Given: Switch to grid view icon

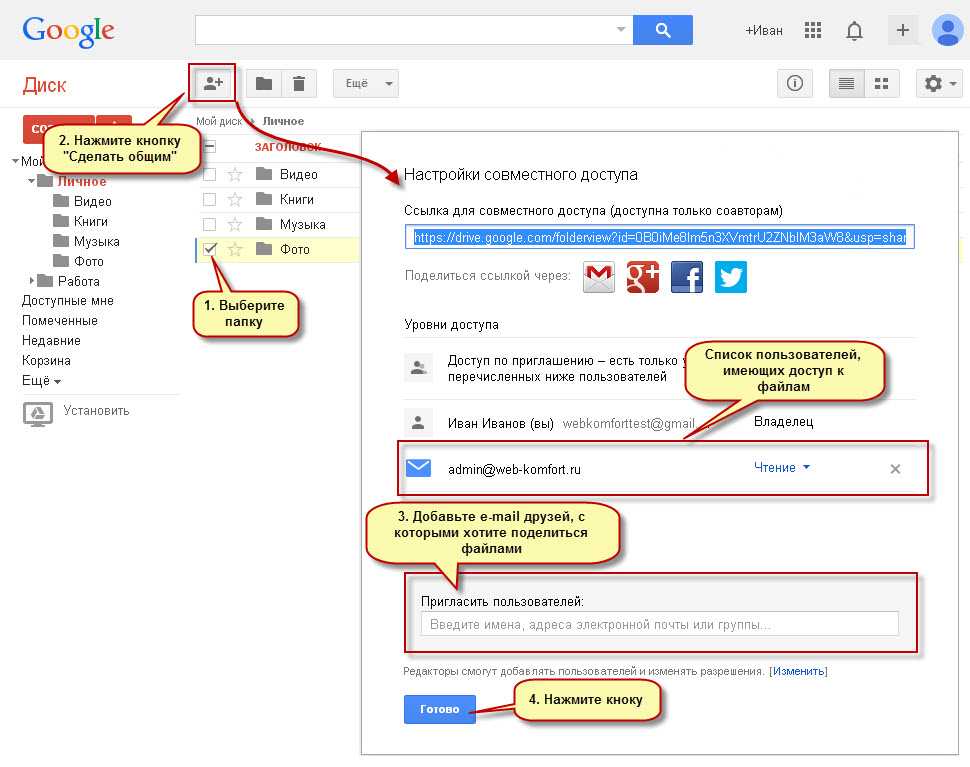Looking at the screenshot, I should [x=882, y=84].
